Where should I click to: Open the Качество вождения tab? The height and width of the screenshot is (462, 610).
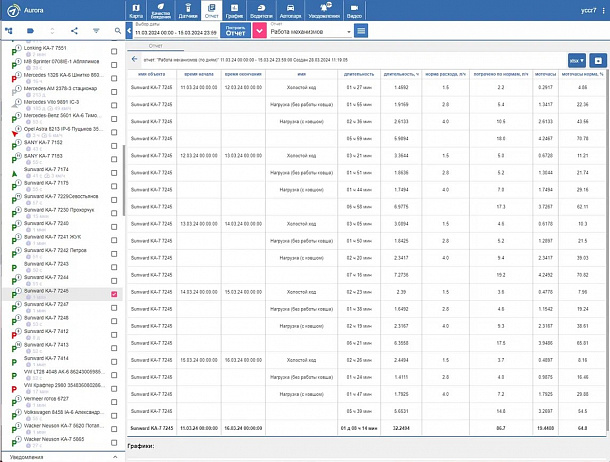pyautogui.click(x=160, y=10)
